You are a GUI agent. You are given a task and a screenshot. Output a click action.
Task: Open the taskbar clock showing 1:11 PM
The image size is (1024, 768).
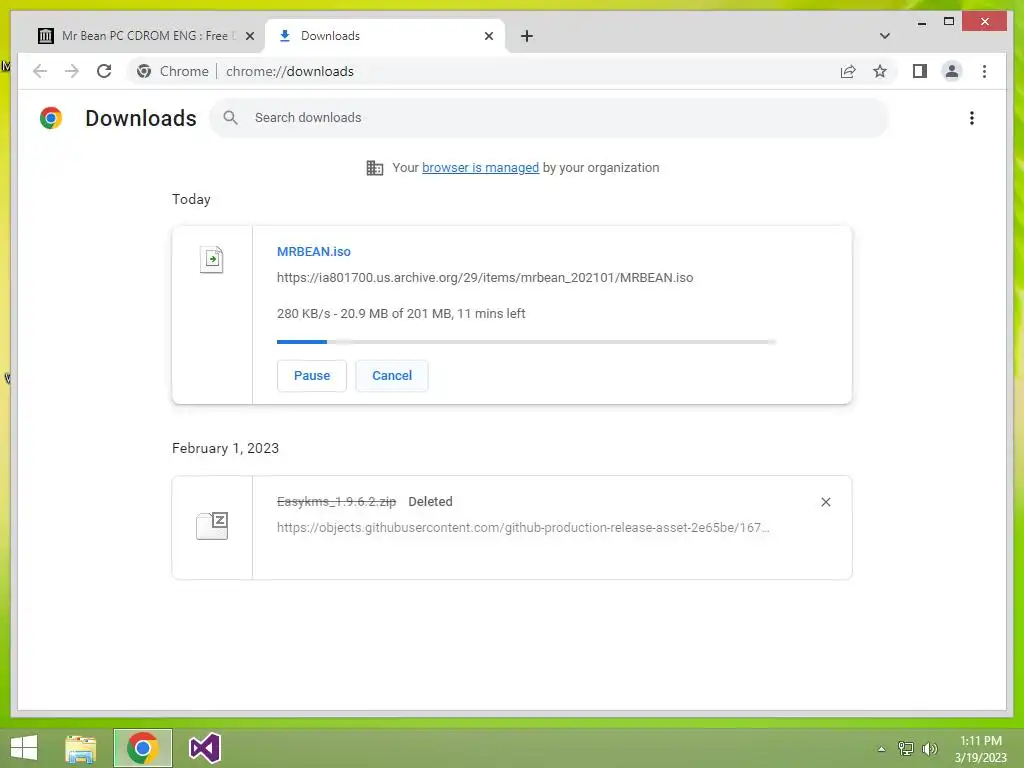coord(981,749)
